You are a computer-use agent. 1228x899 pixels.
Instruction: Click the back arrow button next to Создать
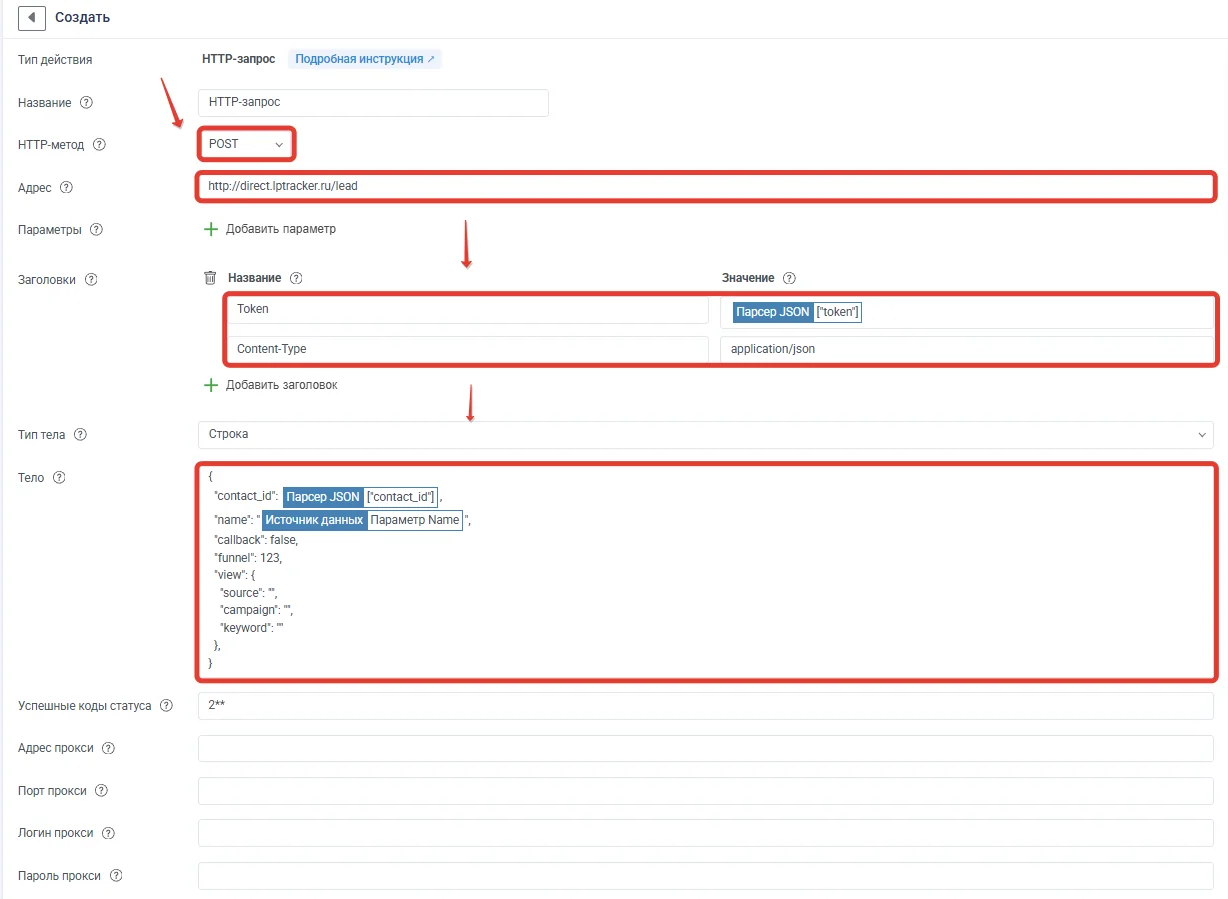tap(32, 17)
